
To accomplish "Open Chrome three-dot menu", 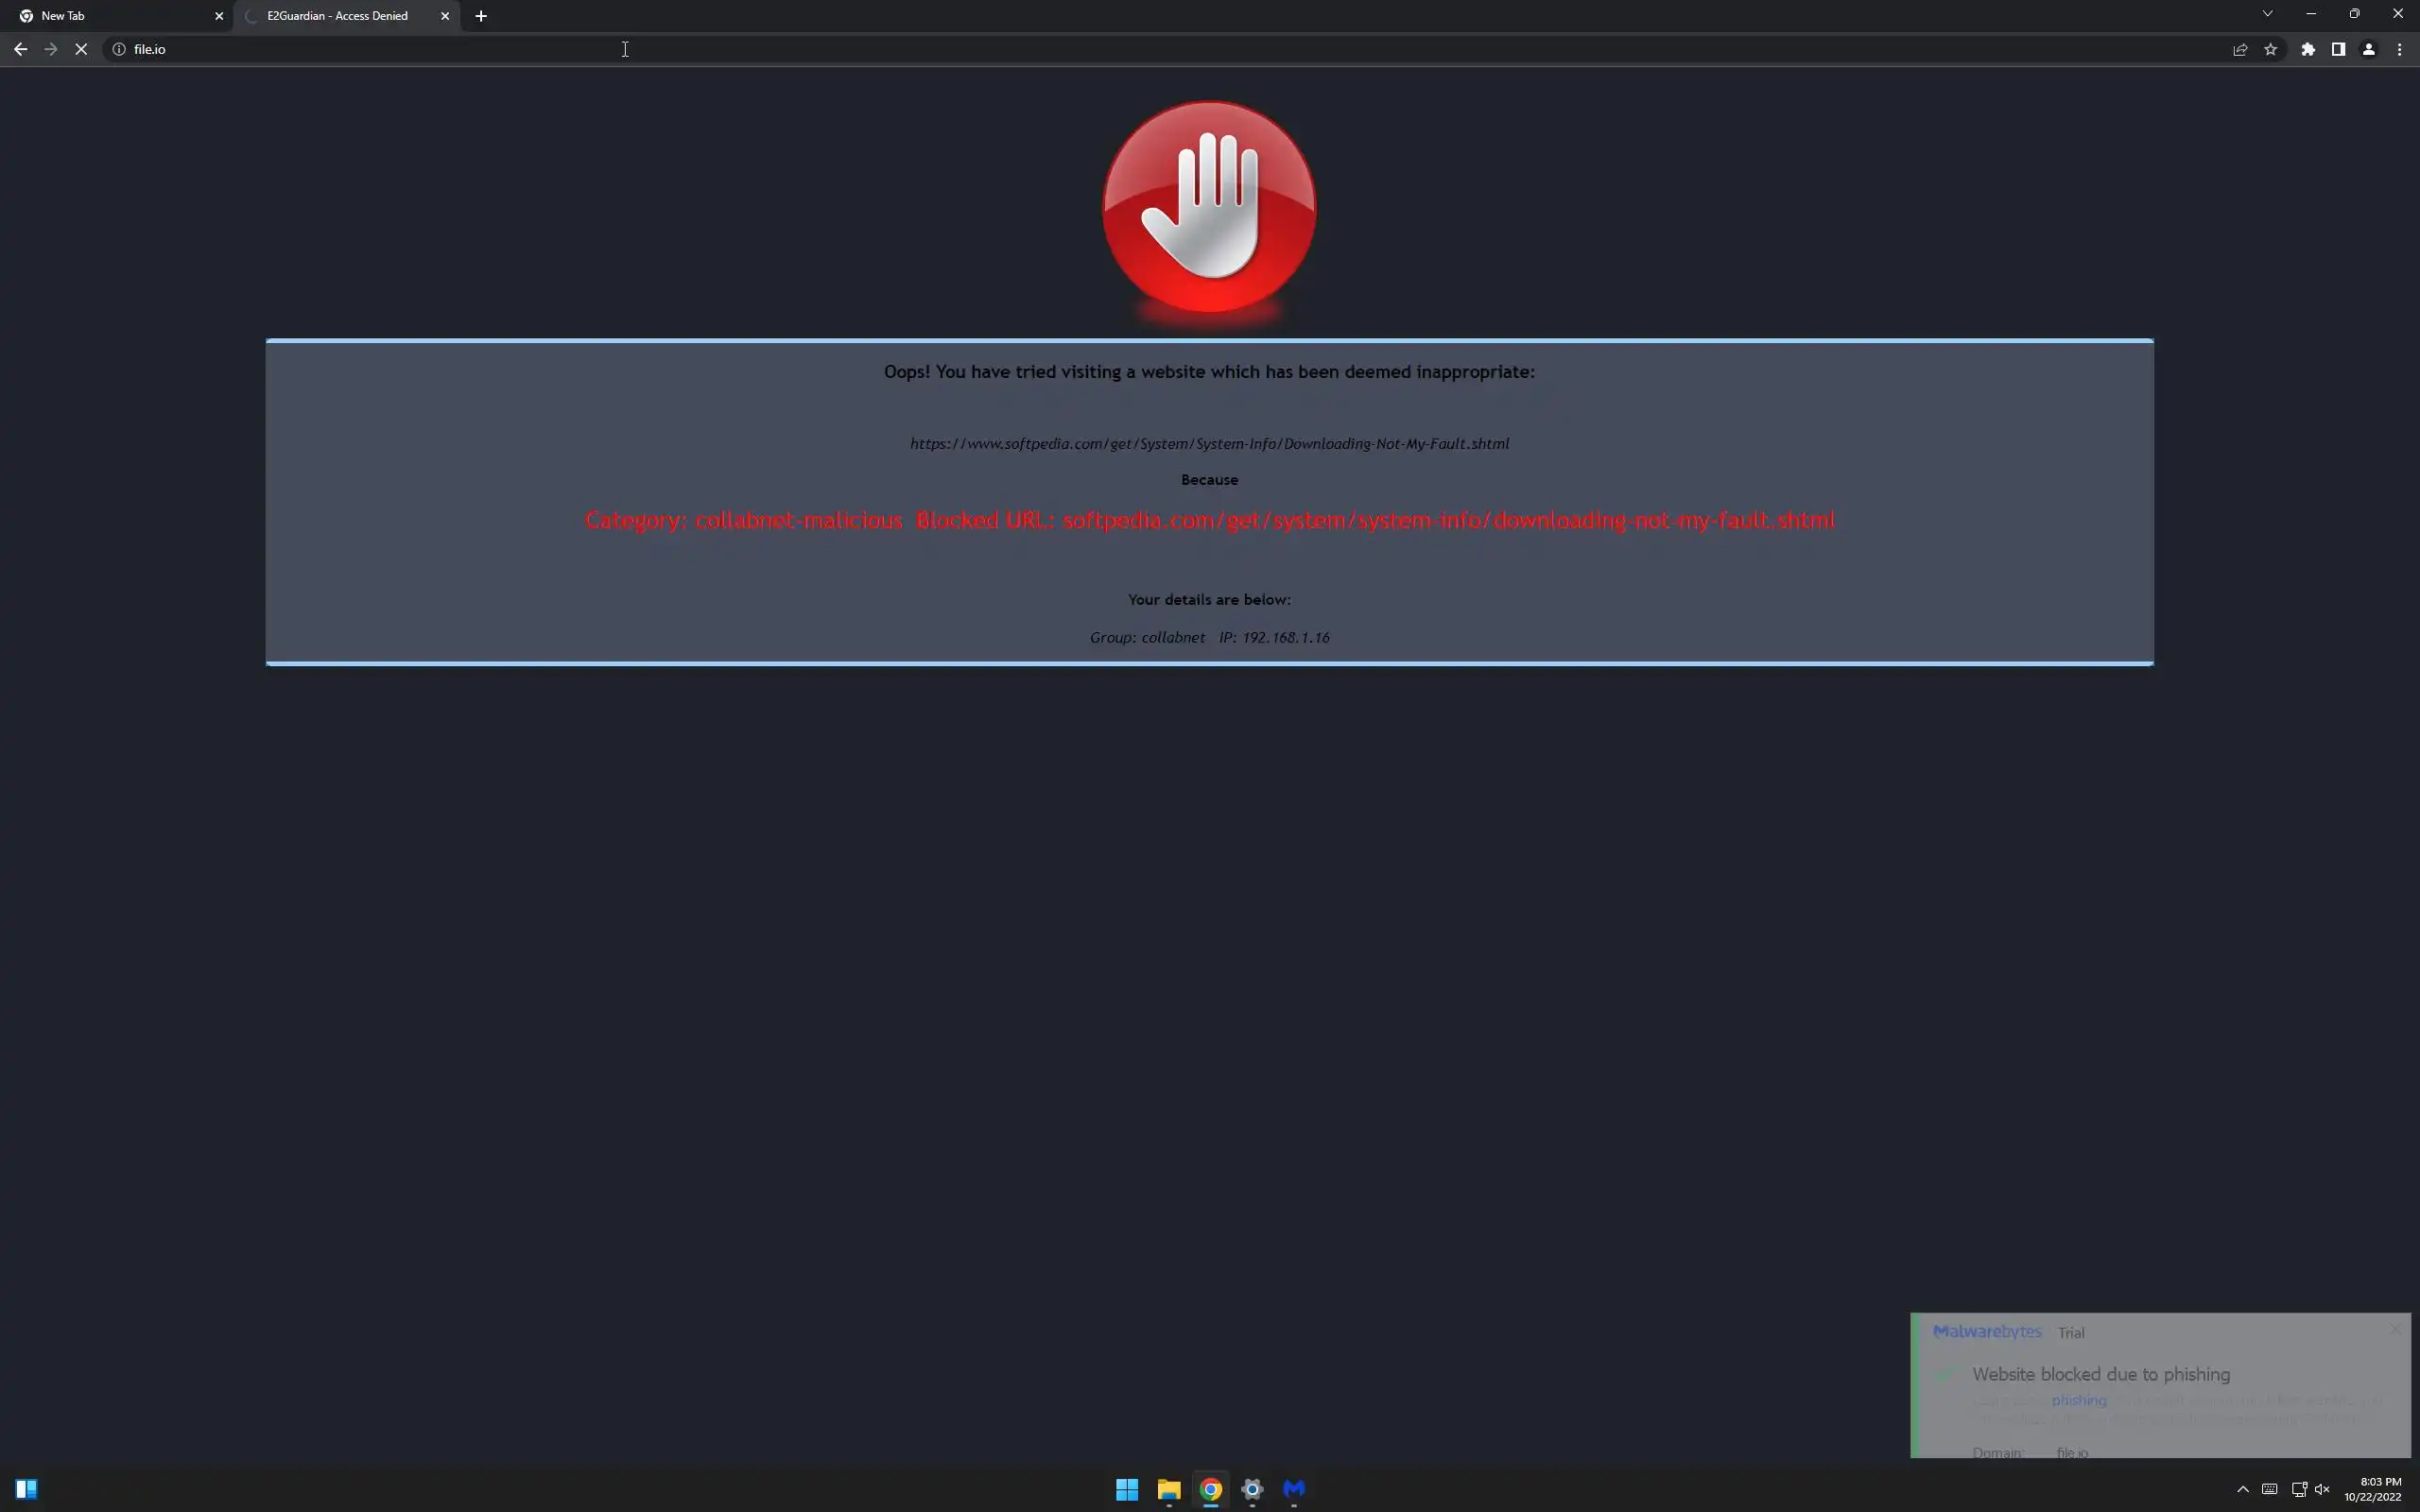I will [2399, 49].
